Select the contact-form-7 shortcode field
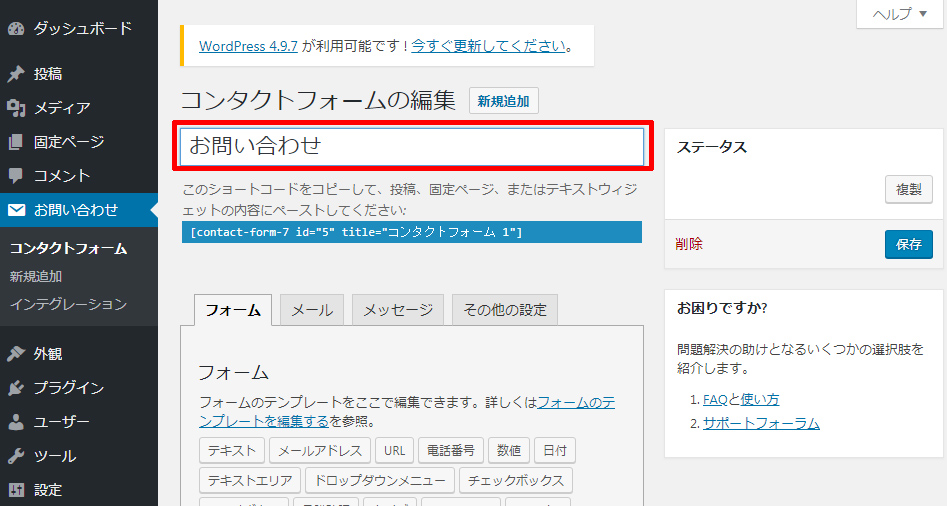The width and height of the screenshot is (947, 506). point(412,232)
